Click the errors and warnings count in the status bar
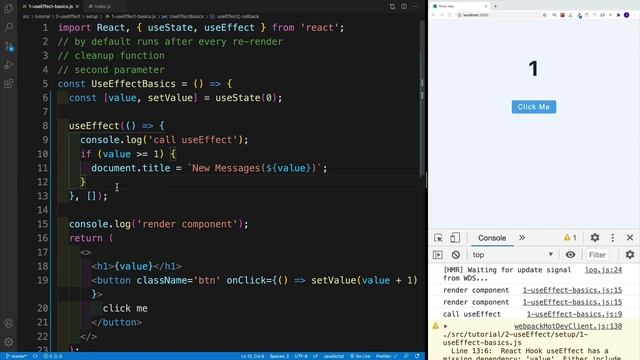Viewport: 640px width, 360px height. pyautogui.click(x=53, y=356)
